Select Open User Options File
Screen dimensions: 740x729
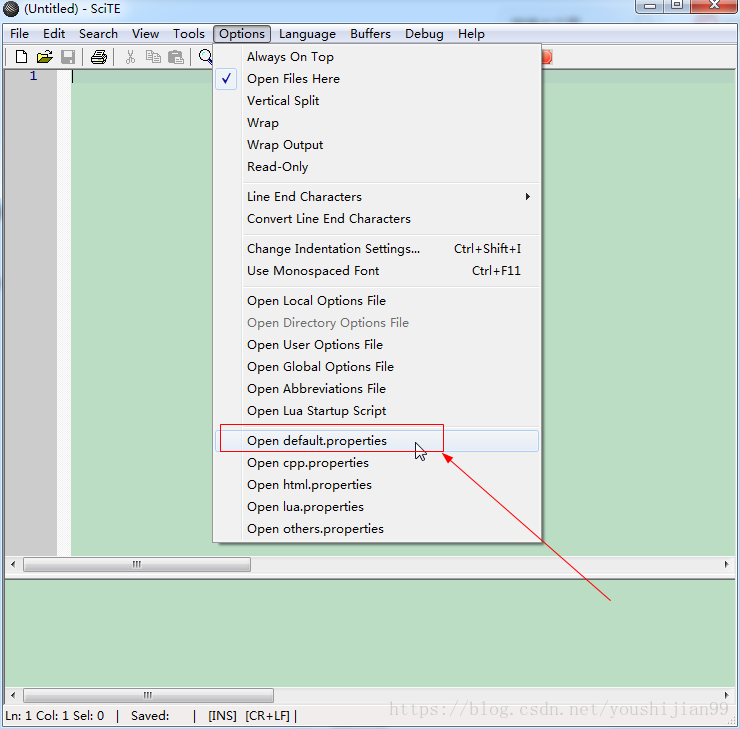[378, 345]
